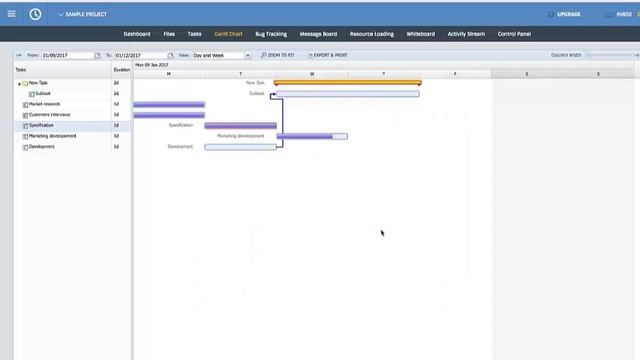
Task: Go to the Dashboard tab
Action: coord(137,34)
